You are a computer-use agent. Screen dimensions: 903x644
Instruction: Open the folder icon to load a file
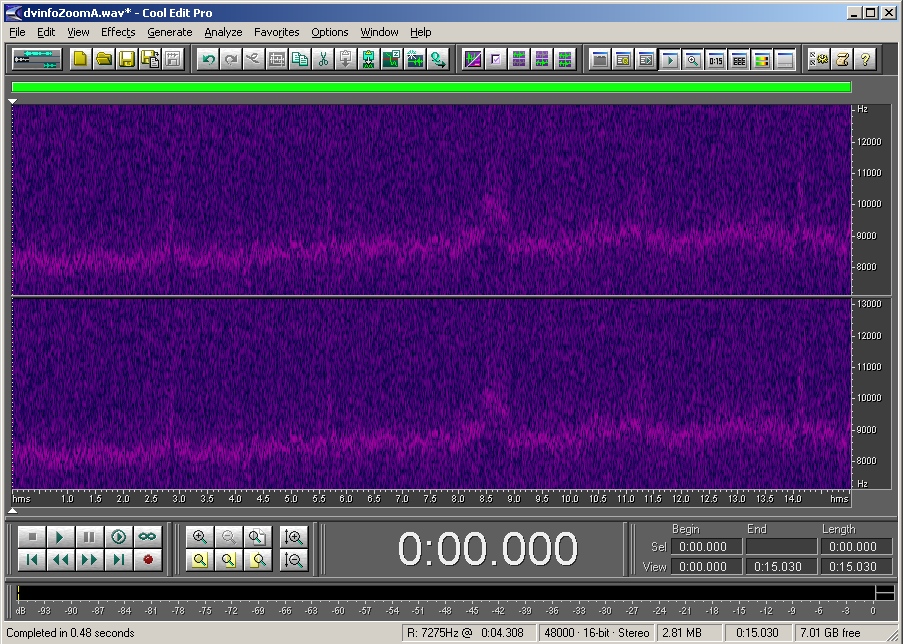click(104, 59)
